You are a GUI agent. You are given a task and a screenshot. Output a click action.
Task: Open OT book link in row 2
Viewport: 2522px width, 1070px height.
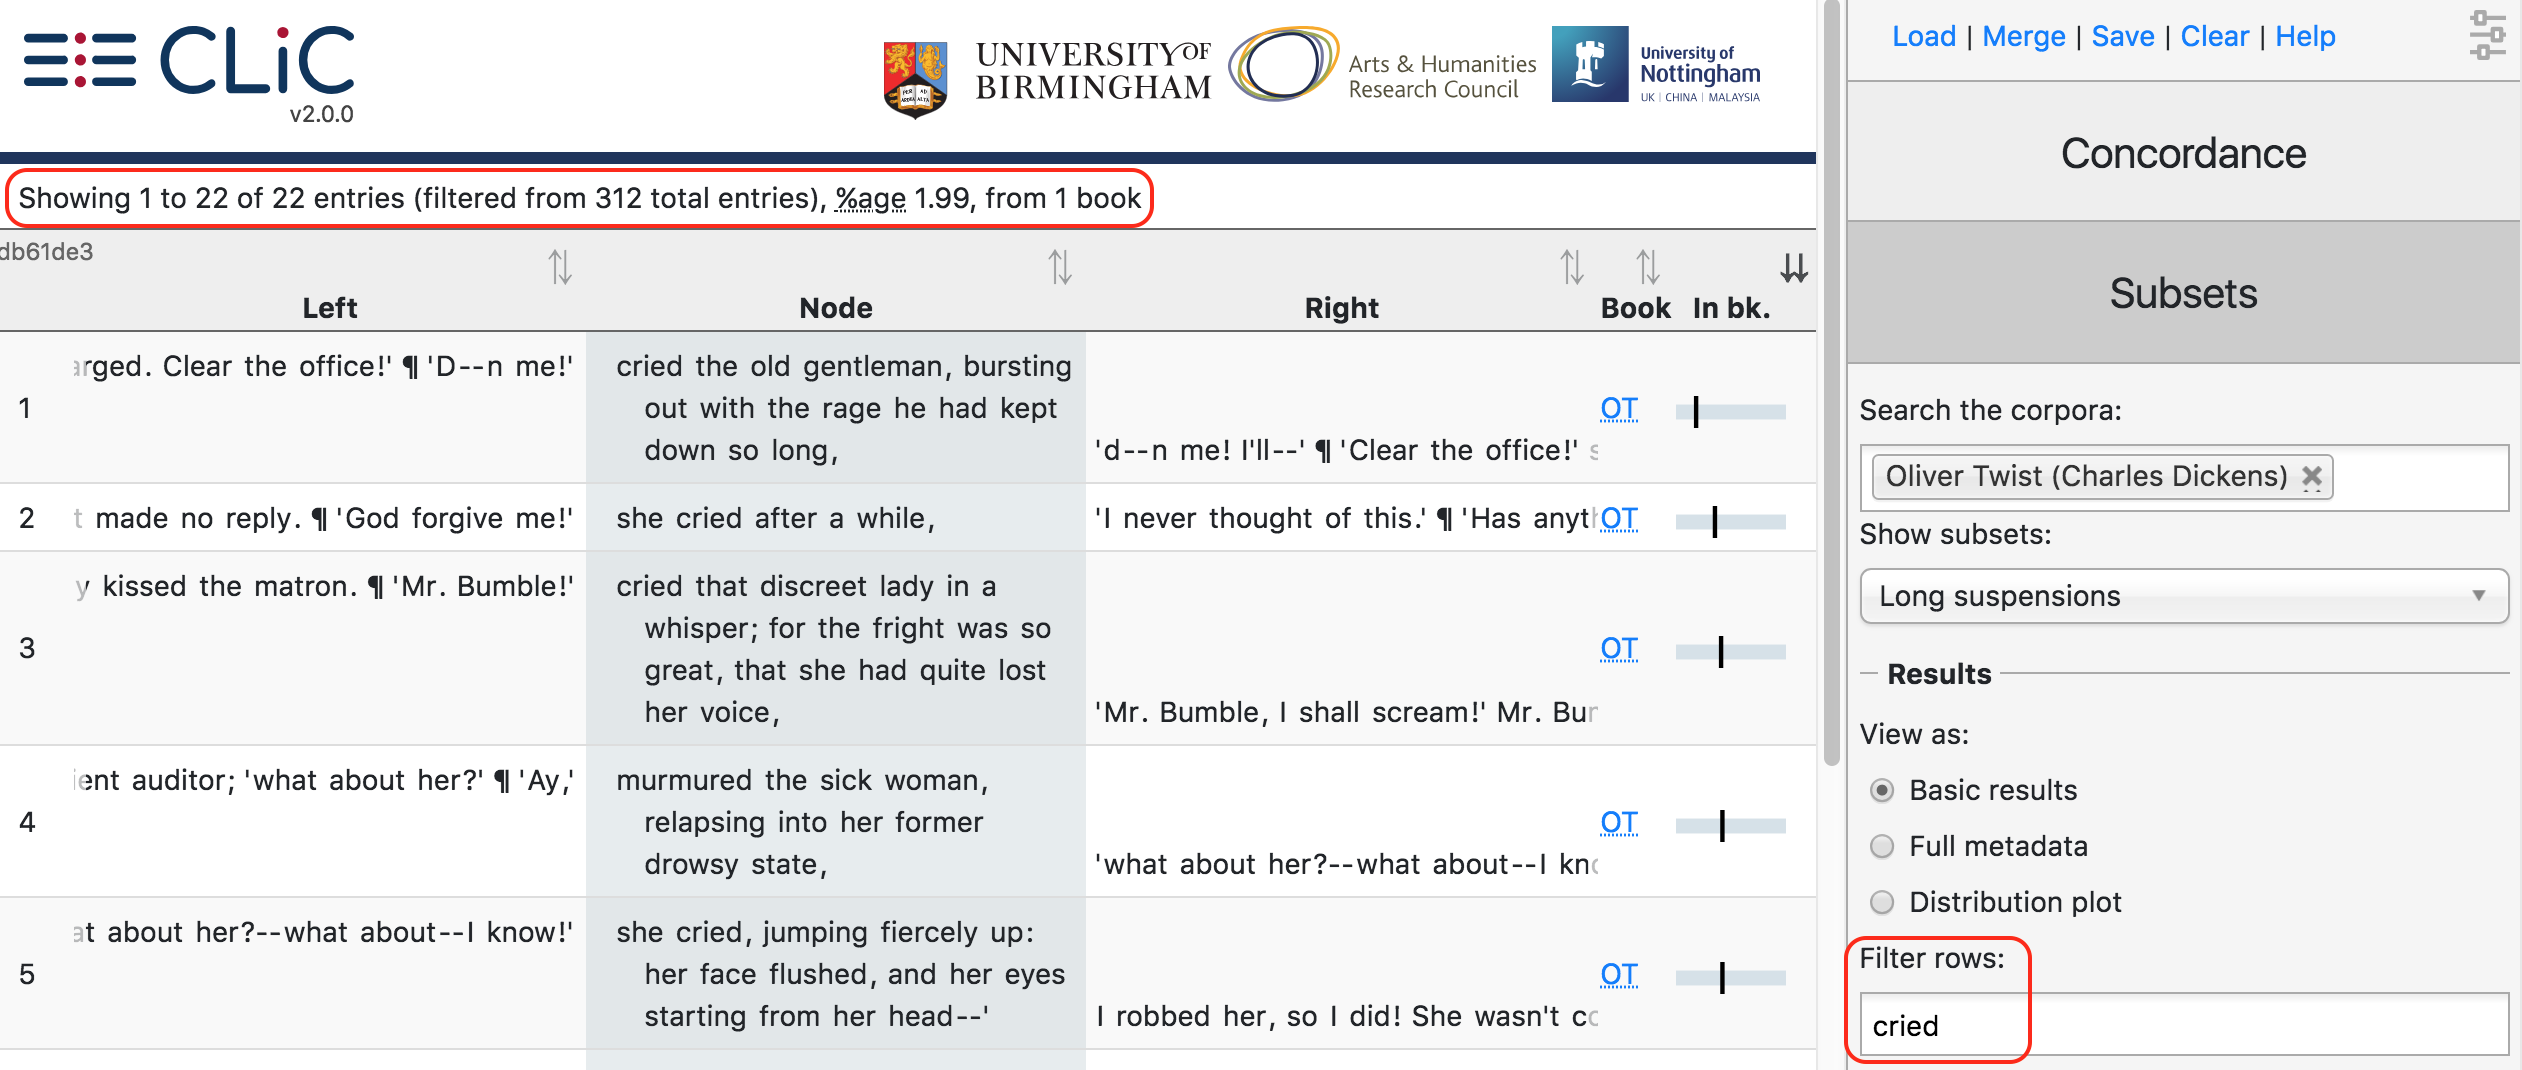coord(1619,518)
